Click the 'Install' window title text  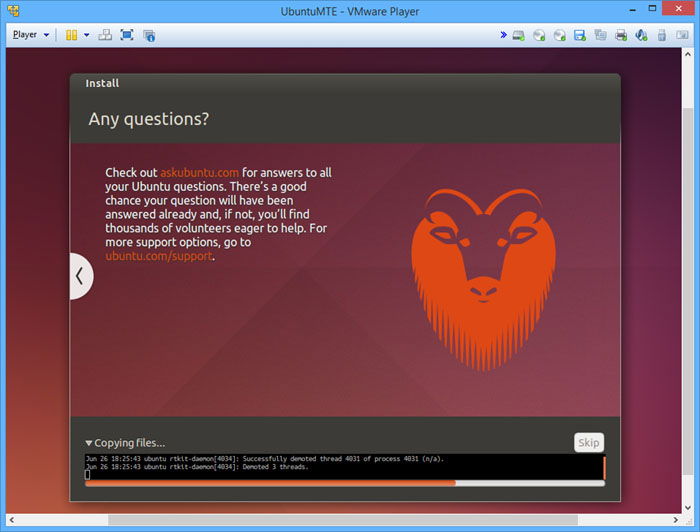coord(102,83)
